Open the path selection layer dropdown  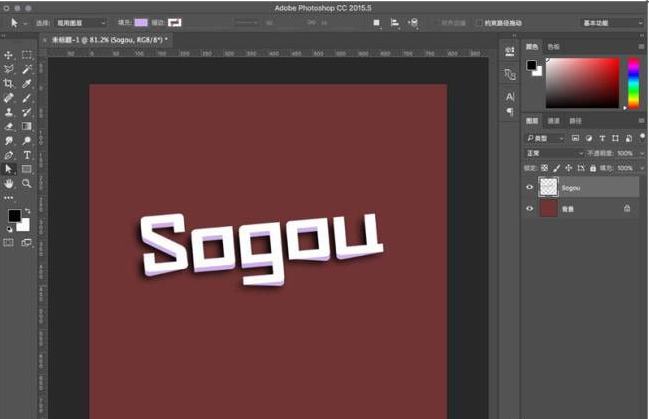[80, 23]
